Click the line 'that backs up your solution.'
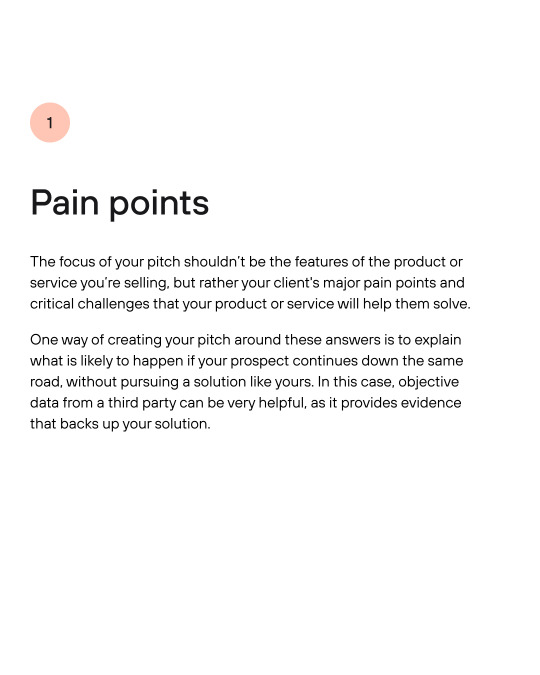Viewport: 540px width, 675px height. [x=120, y=424]
